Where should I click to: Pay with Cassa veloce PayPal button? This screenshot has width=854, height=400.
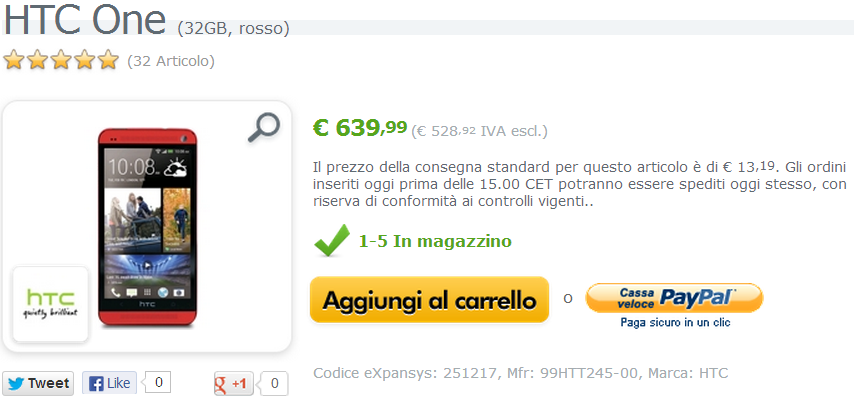coord(674,298)
